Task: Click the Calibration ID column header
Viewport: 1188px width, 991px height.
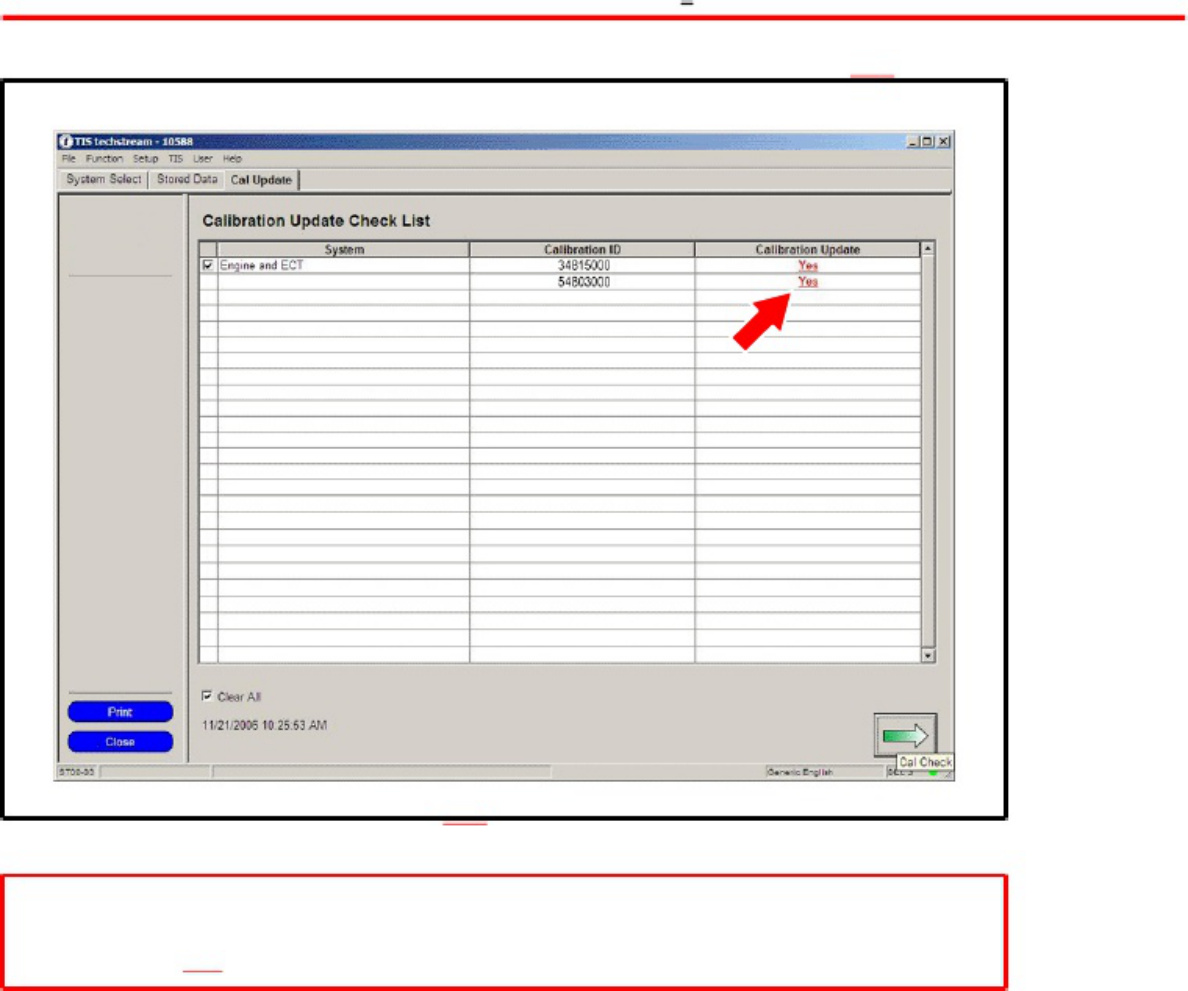Action: (582, 249)
